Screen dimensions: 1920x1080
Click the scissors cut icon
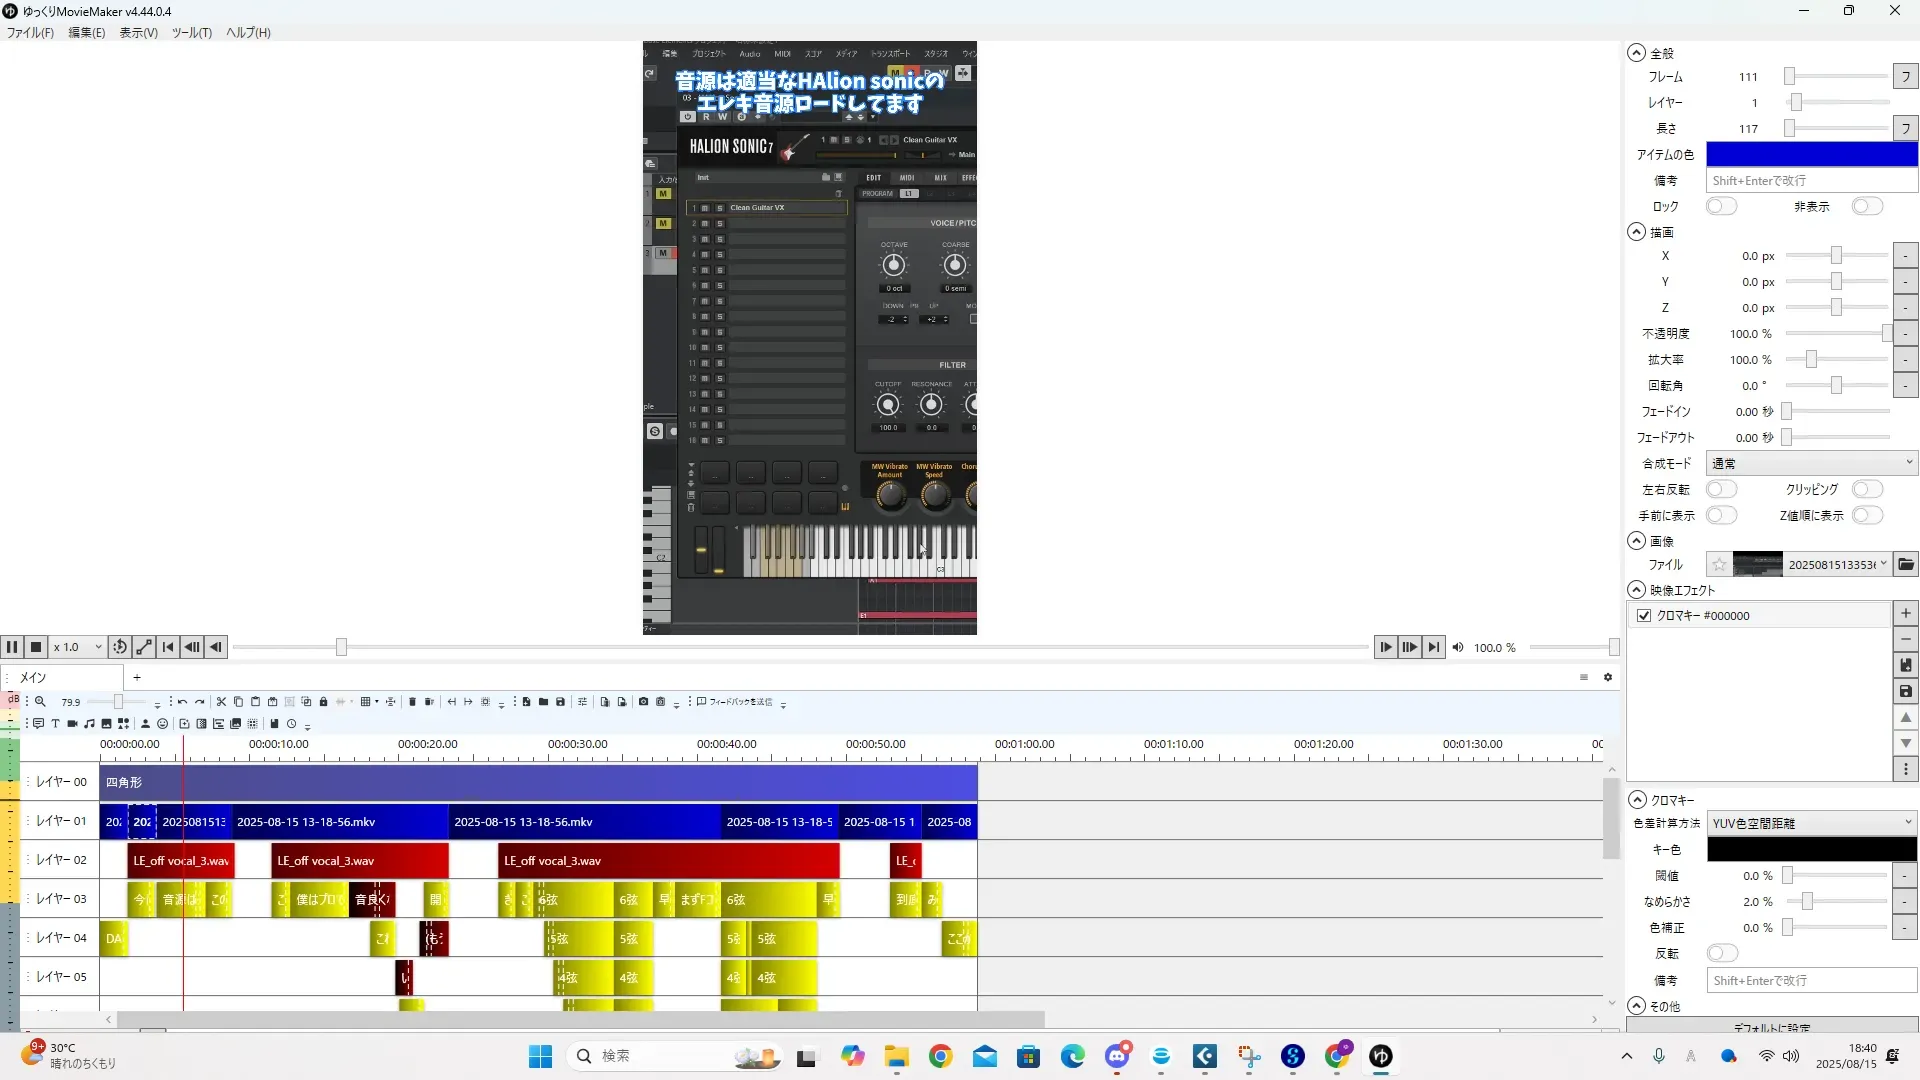pos(222,702)
